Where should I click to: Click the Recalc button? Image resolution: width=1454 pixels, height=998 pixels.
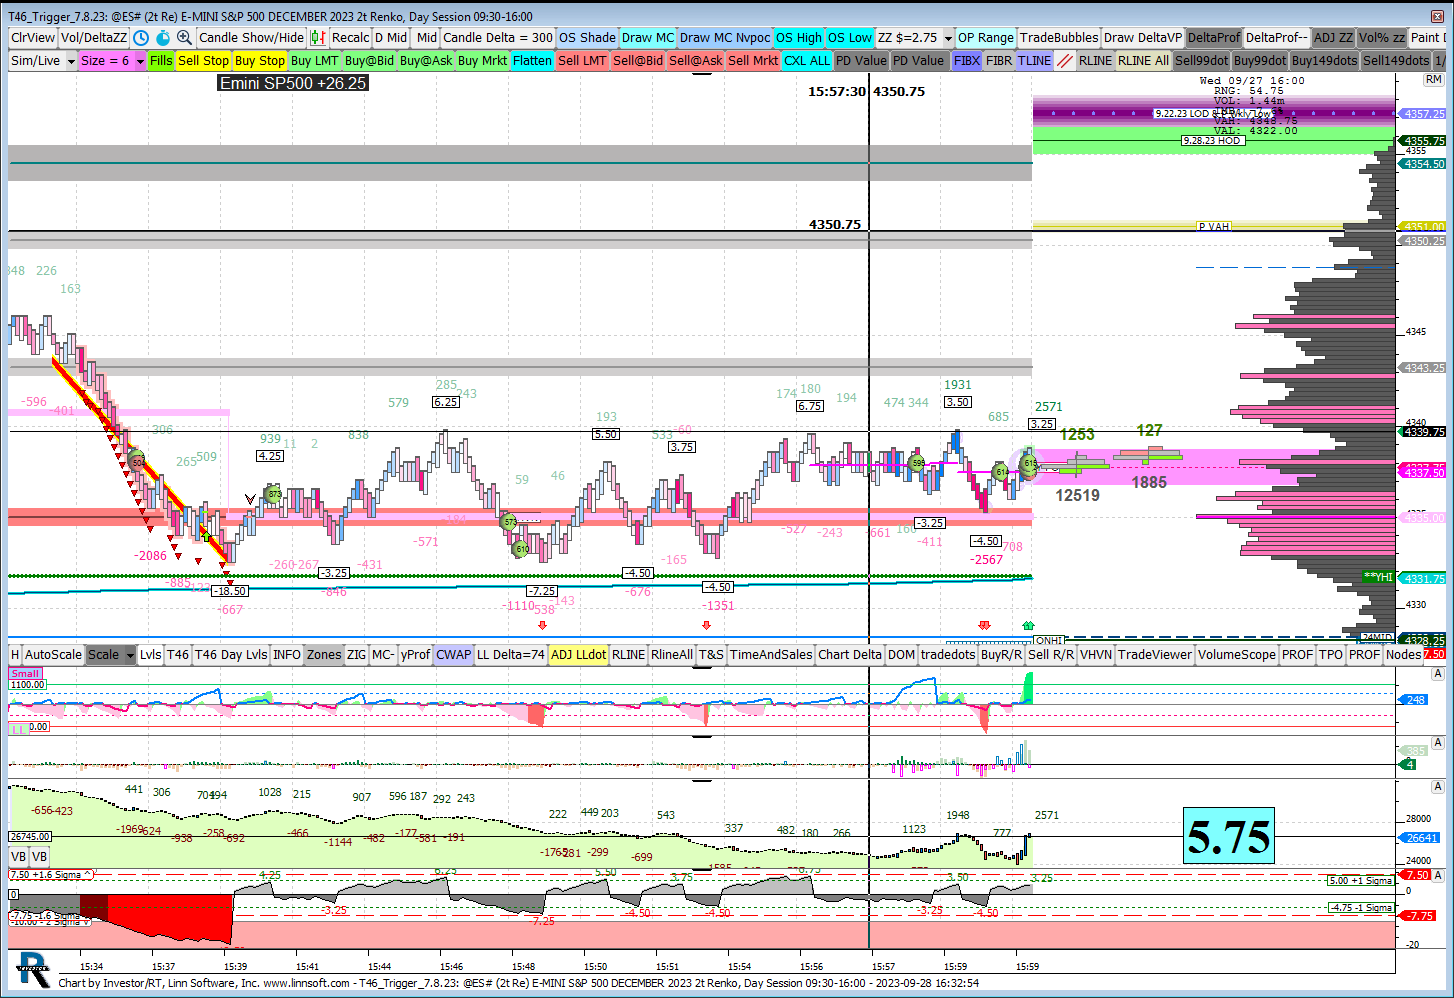(350, 37)
